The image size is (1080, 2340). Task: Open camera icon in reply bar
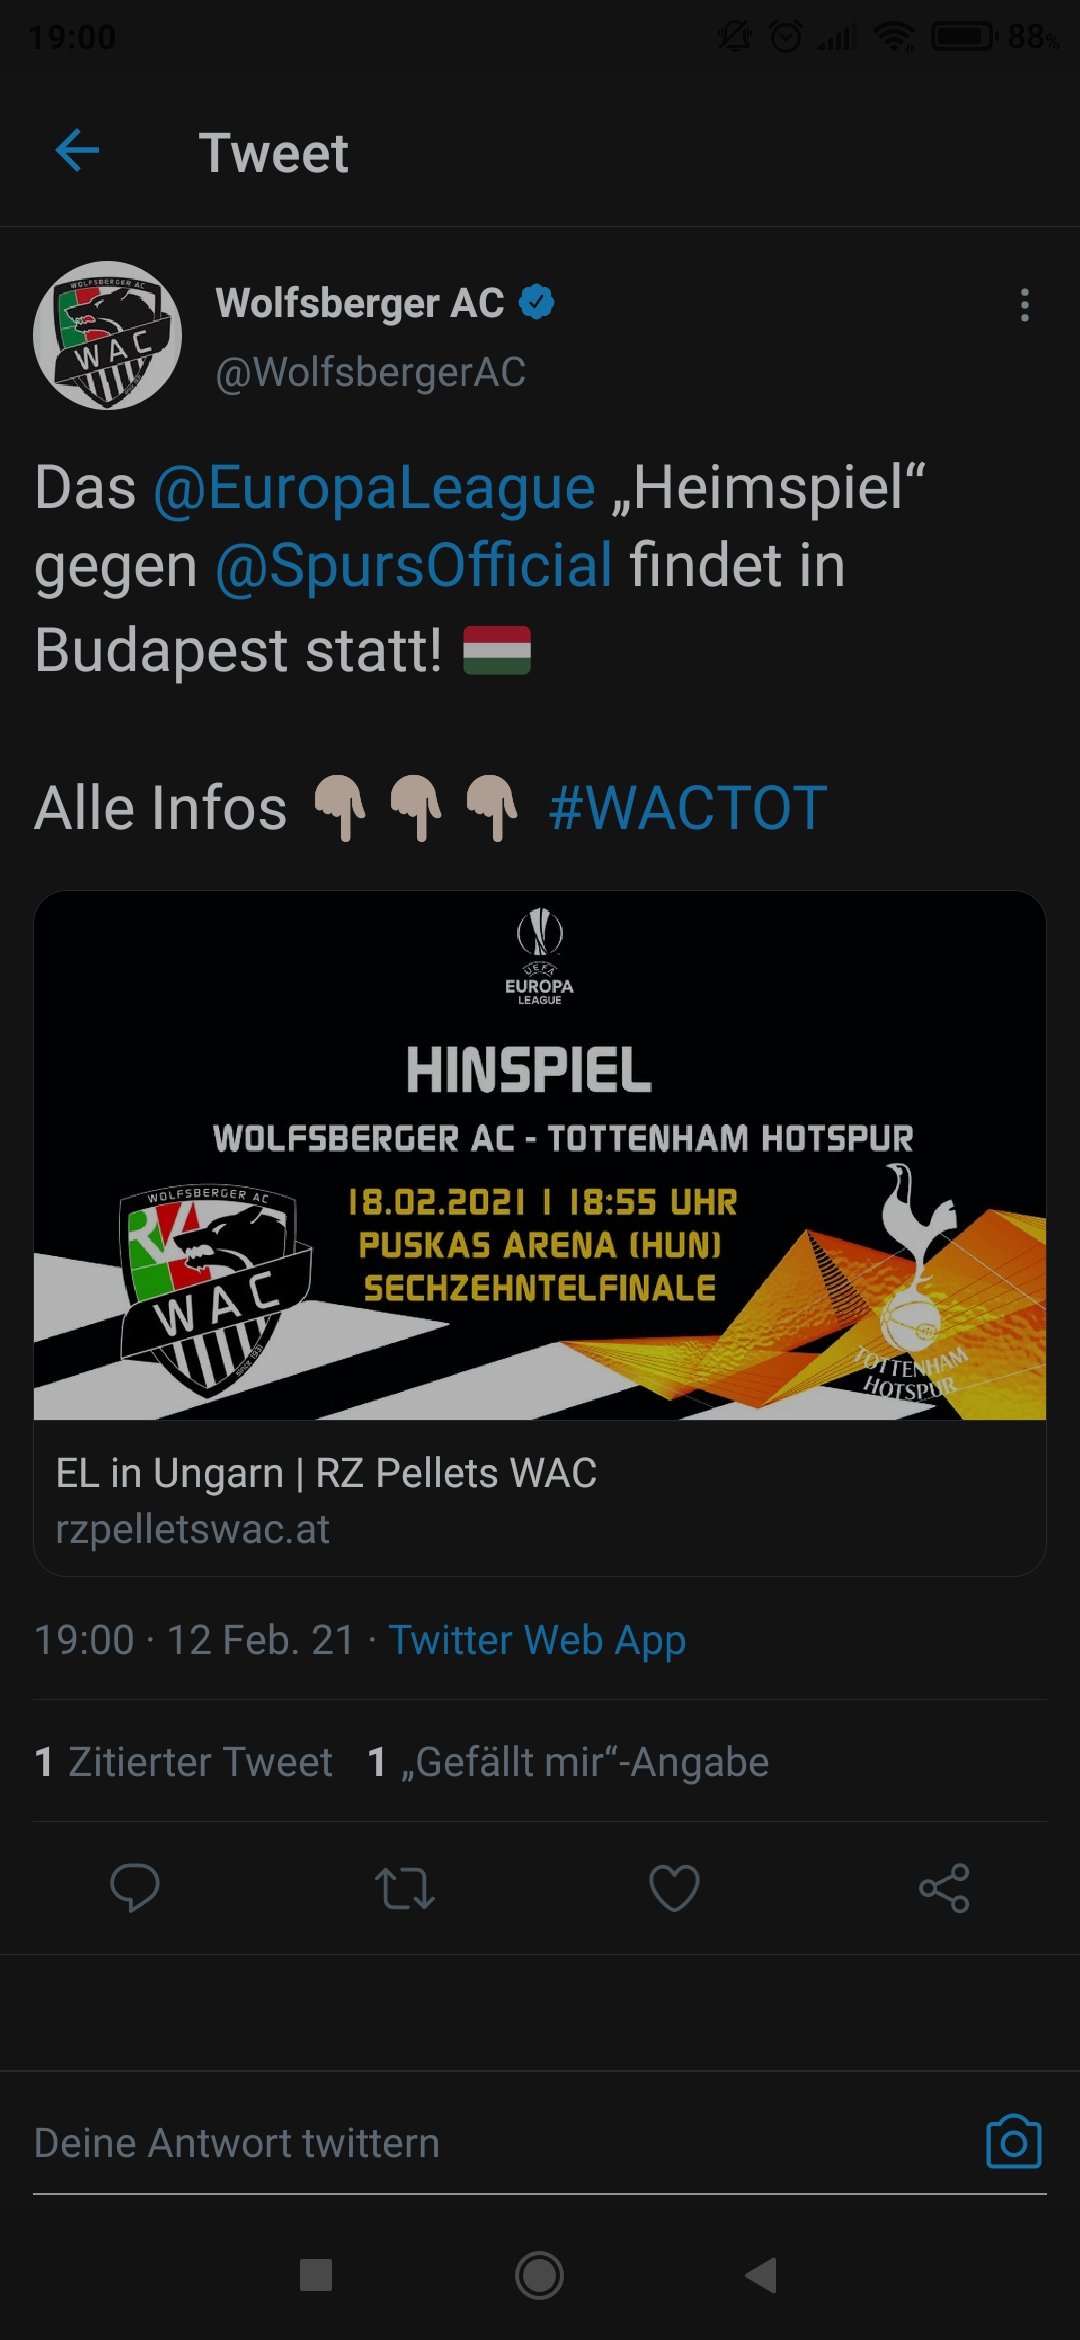point(1014,2142)
